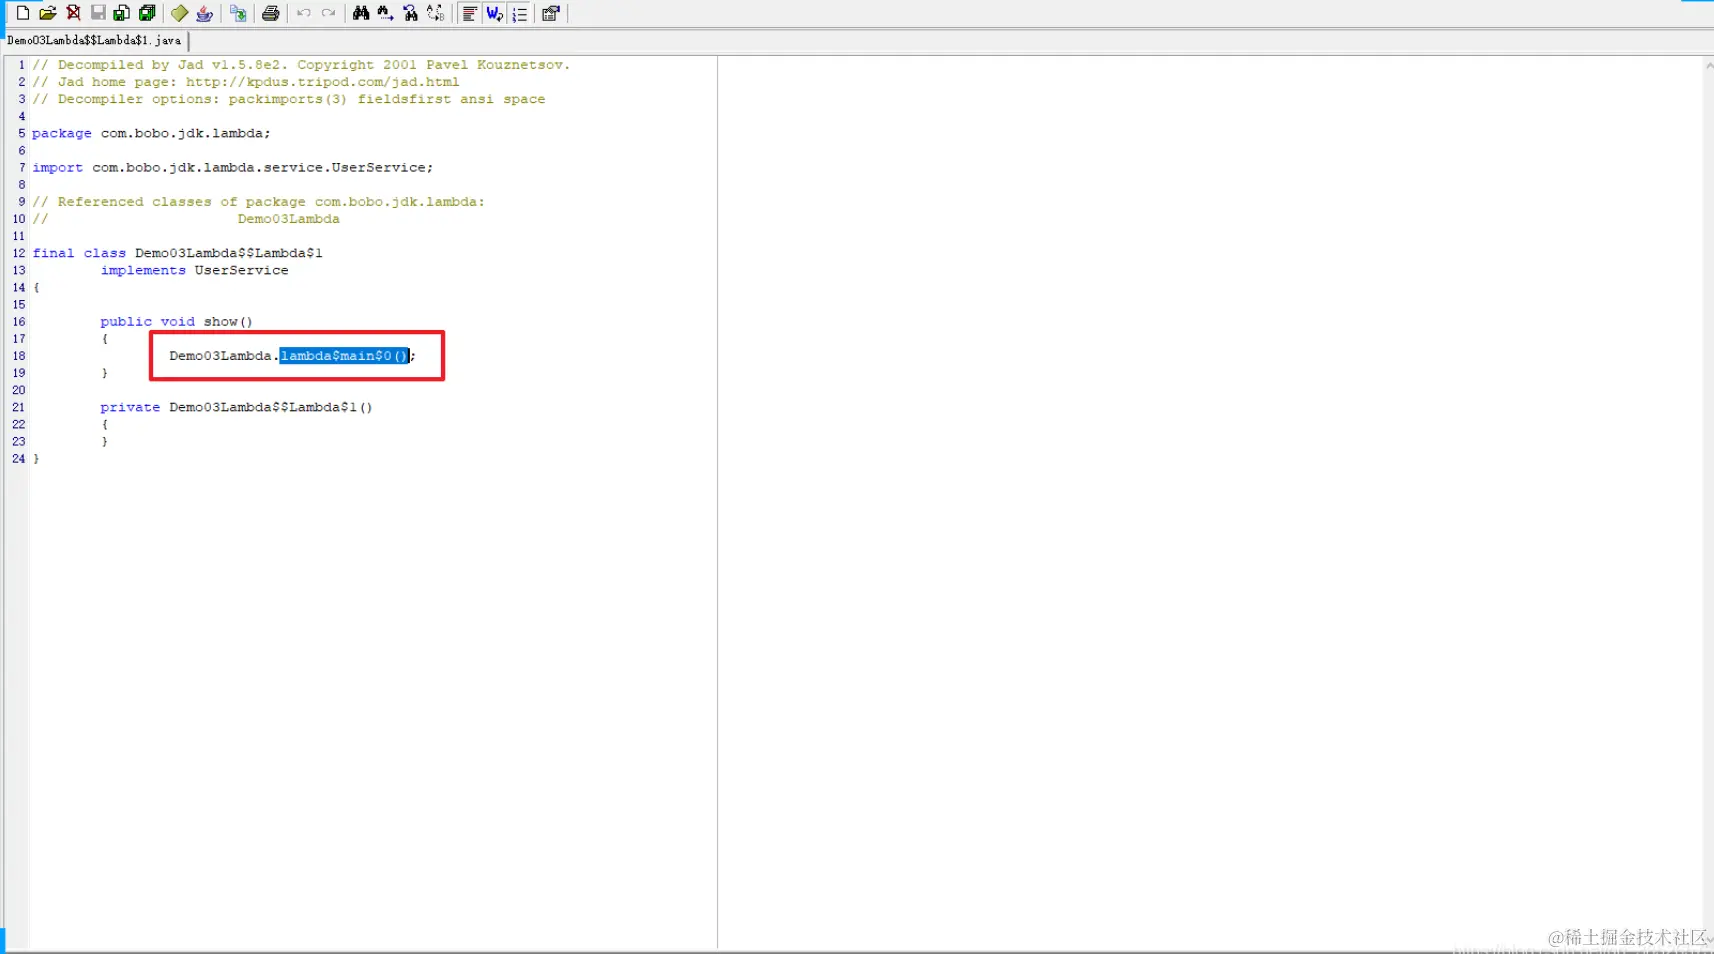
Task: Open Find with the binoculars icon
Action: 360,13
